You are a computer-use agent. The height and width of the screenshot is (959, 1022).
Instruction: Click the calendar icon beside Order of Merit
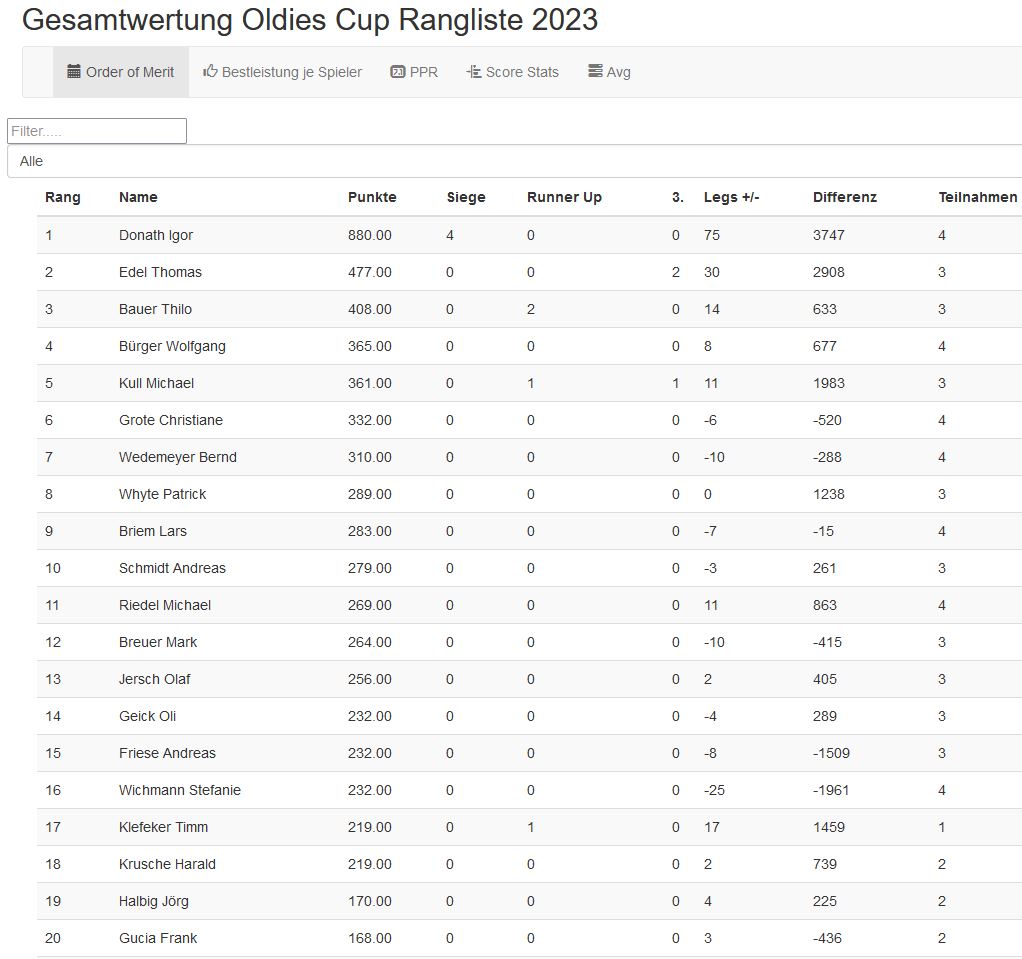click(74, 72)
